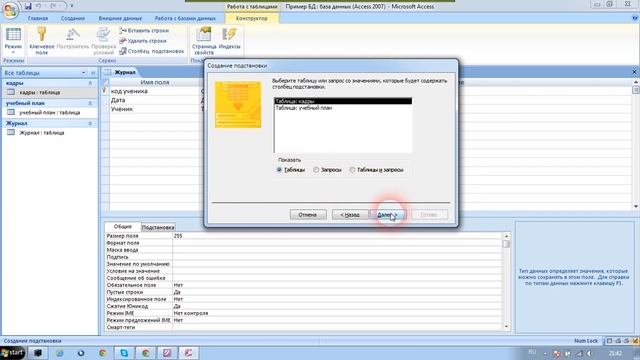Select the Таблицы radio button

[280, 170]
